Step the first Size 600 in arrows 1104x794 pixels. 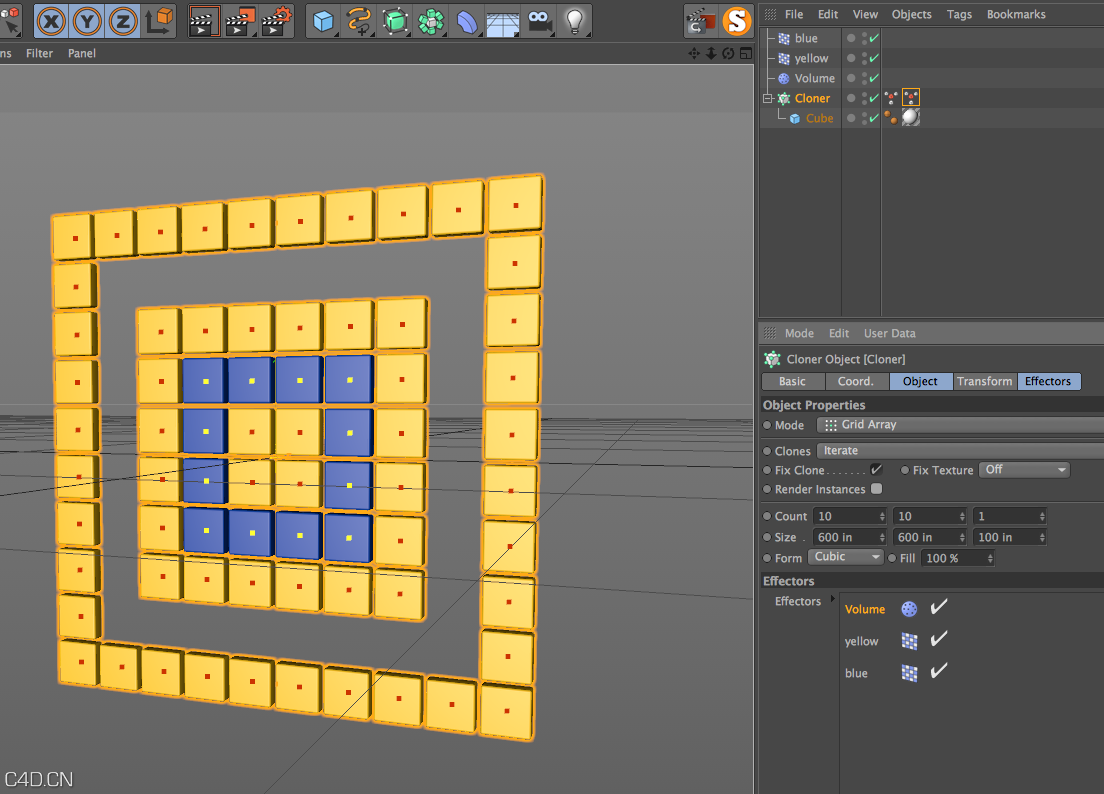point(882,537)
